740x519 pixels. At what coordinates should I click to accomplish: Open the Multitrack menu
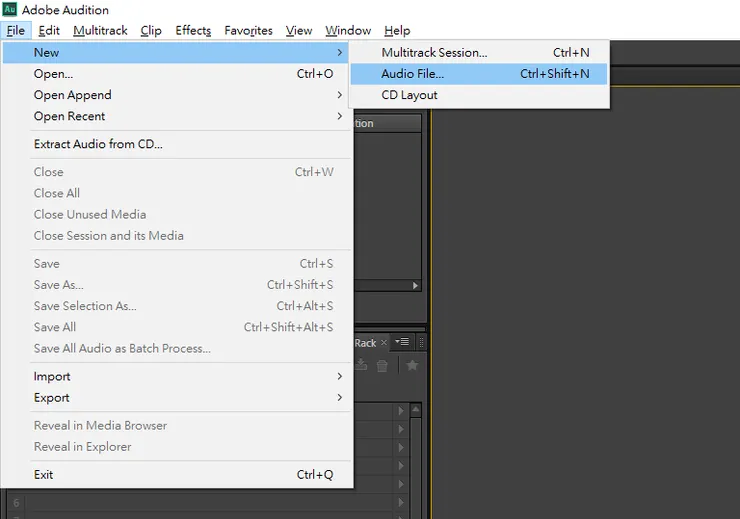[100, 31]
